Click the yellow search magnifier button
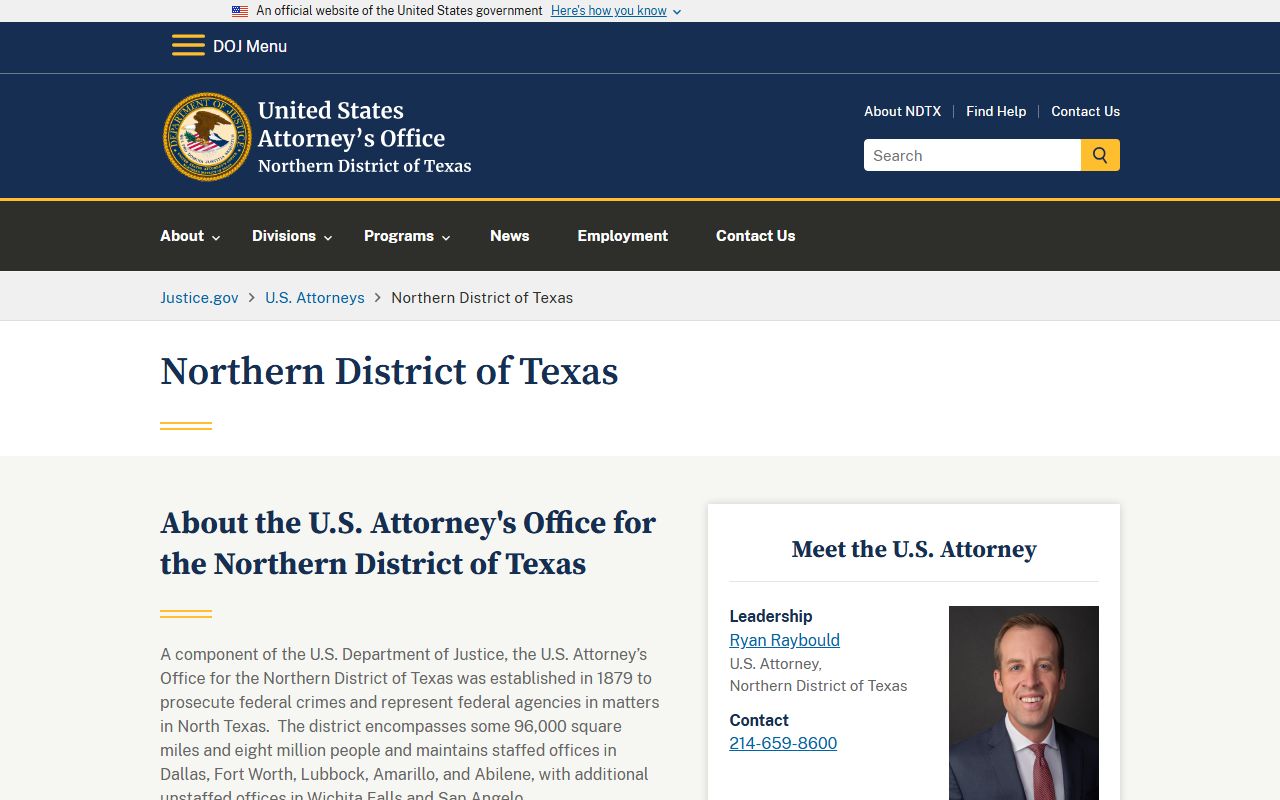 (x=1100, y=155)
